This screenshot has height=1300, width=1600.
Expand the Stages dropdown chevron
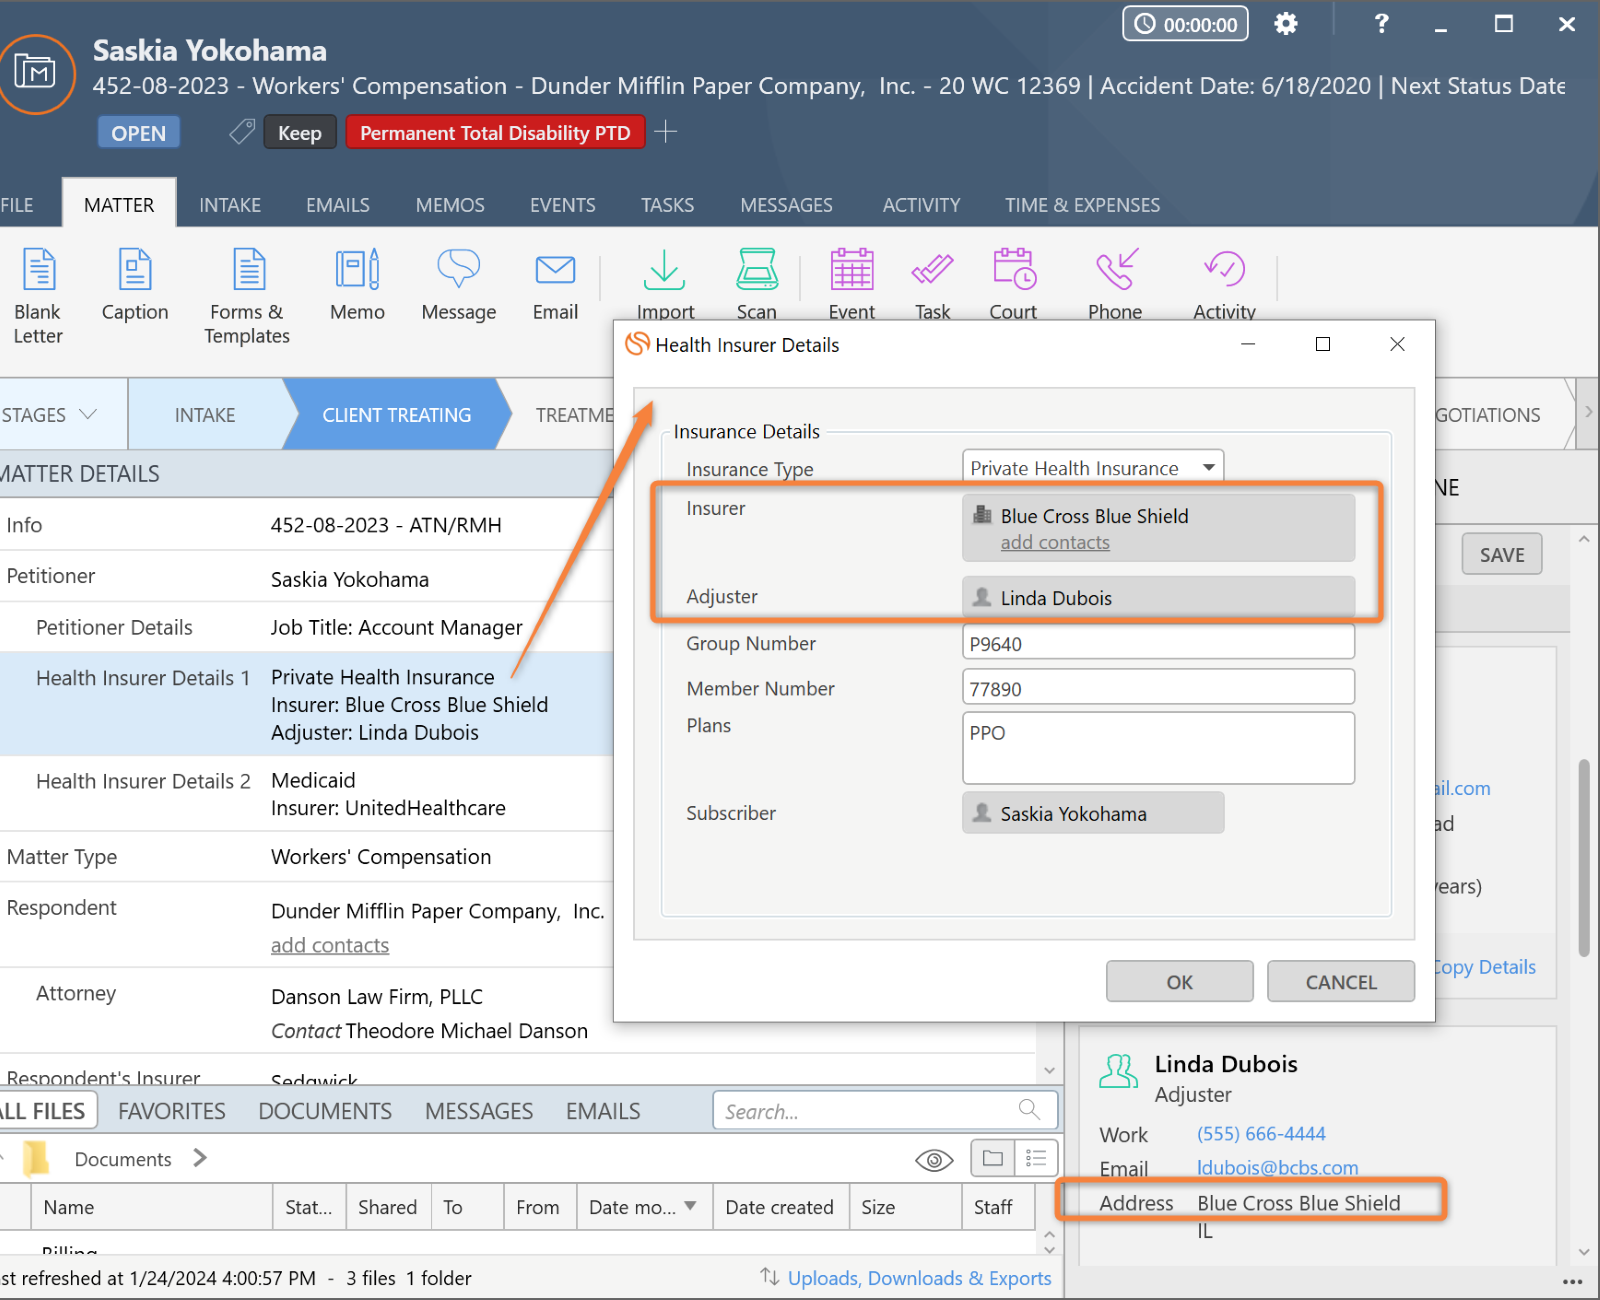click(x=88, y=414)
